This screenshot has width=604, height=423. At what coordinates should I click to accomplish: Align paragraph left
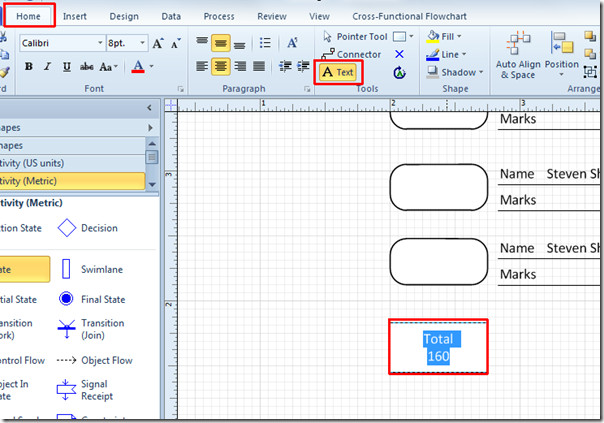[x=202, y=66]
